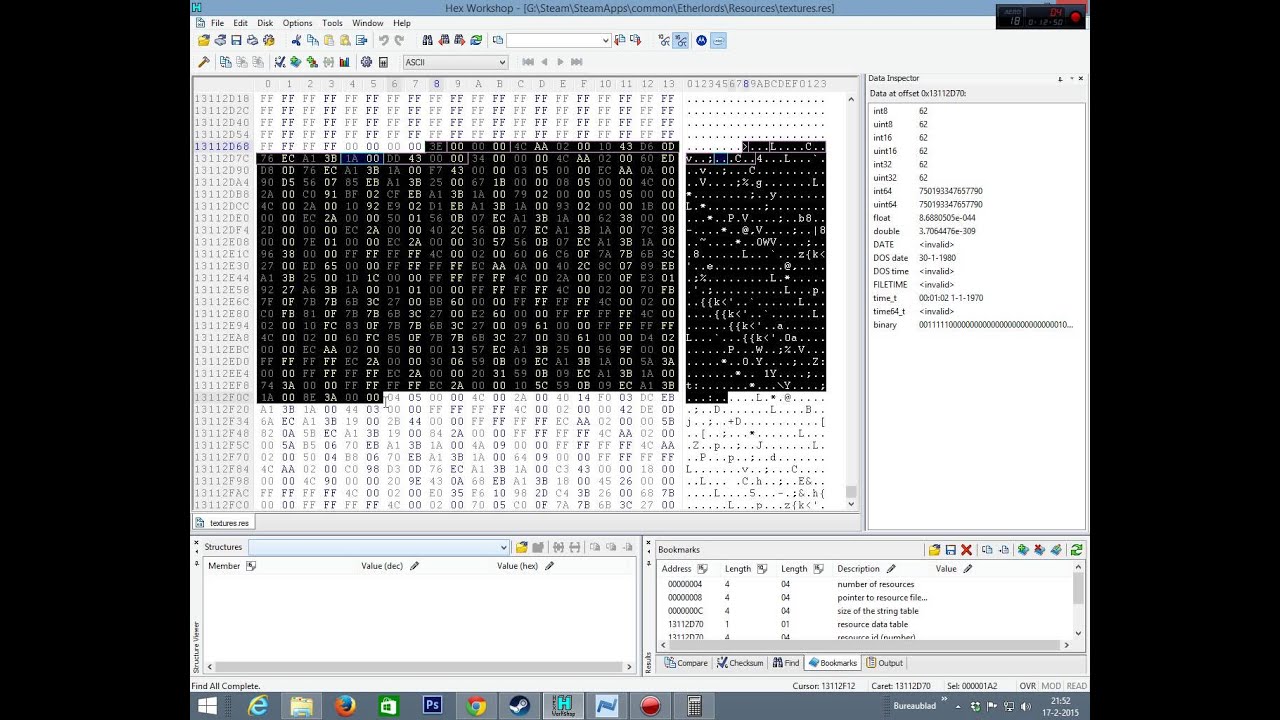This screenshot has height=720, width=1280.
Task: Save bookmarks with the floppy icon
Action: click(950, 550)
